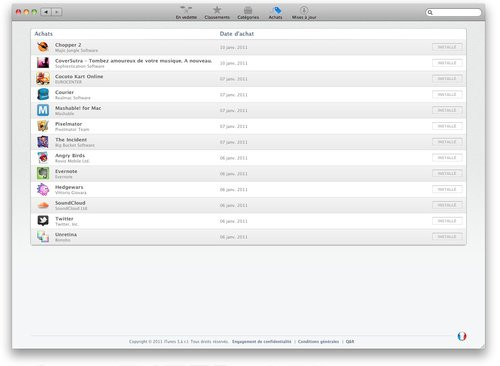The image size is (500, 366).
Task: Click Installé button for Chopper 2
Action: pyautogui.click(x=447, y=47)
